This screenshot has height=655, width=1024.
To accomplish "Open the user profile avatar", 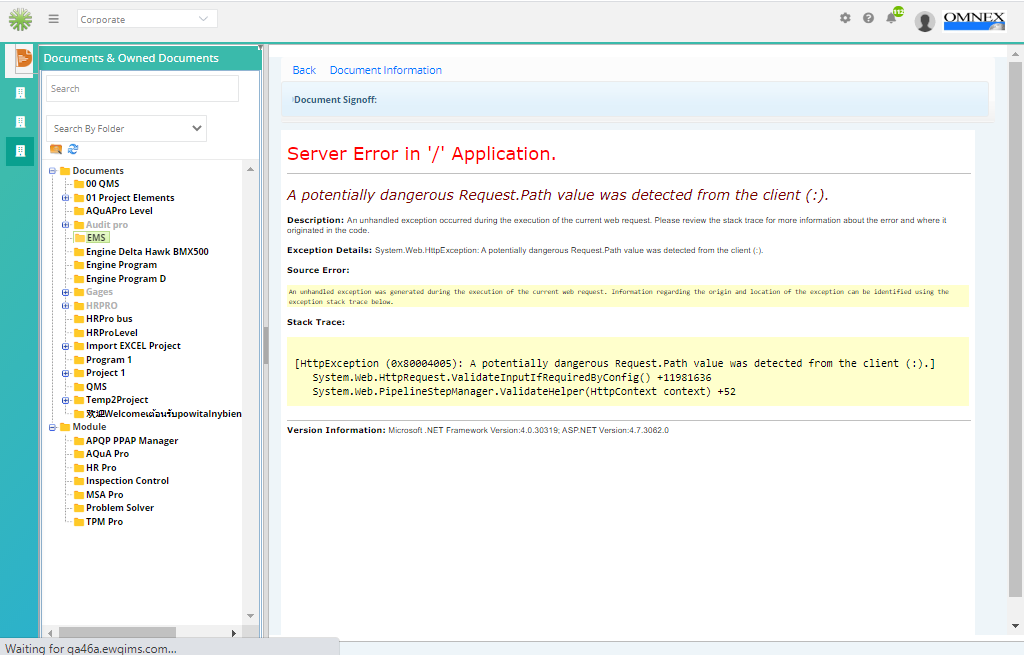I will [925, 21].
